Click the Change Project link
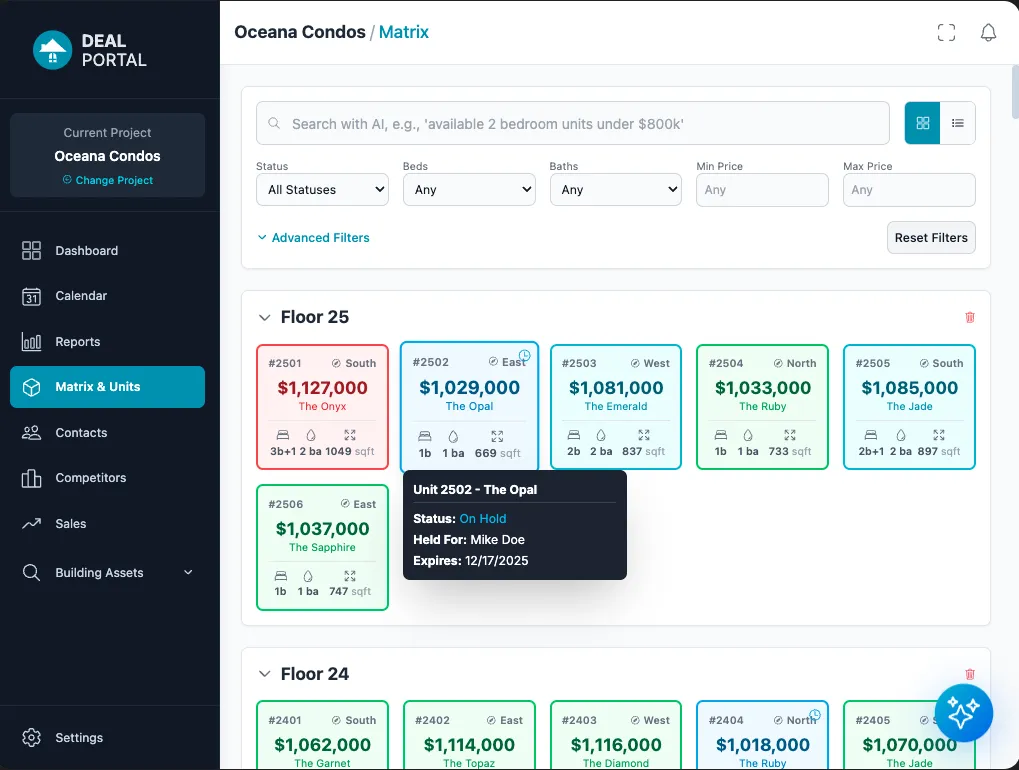 (x=108, y=180)
